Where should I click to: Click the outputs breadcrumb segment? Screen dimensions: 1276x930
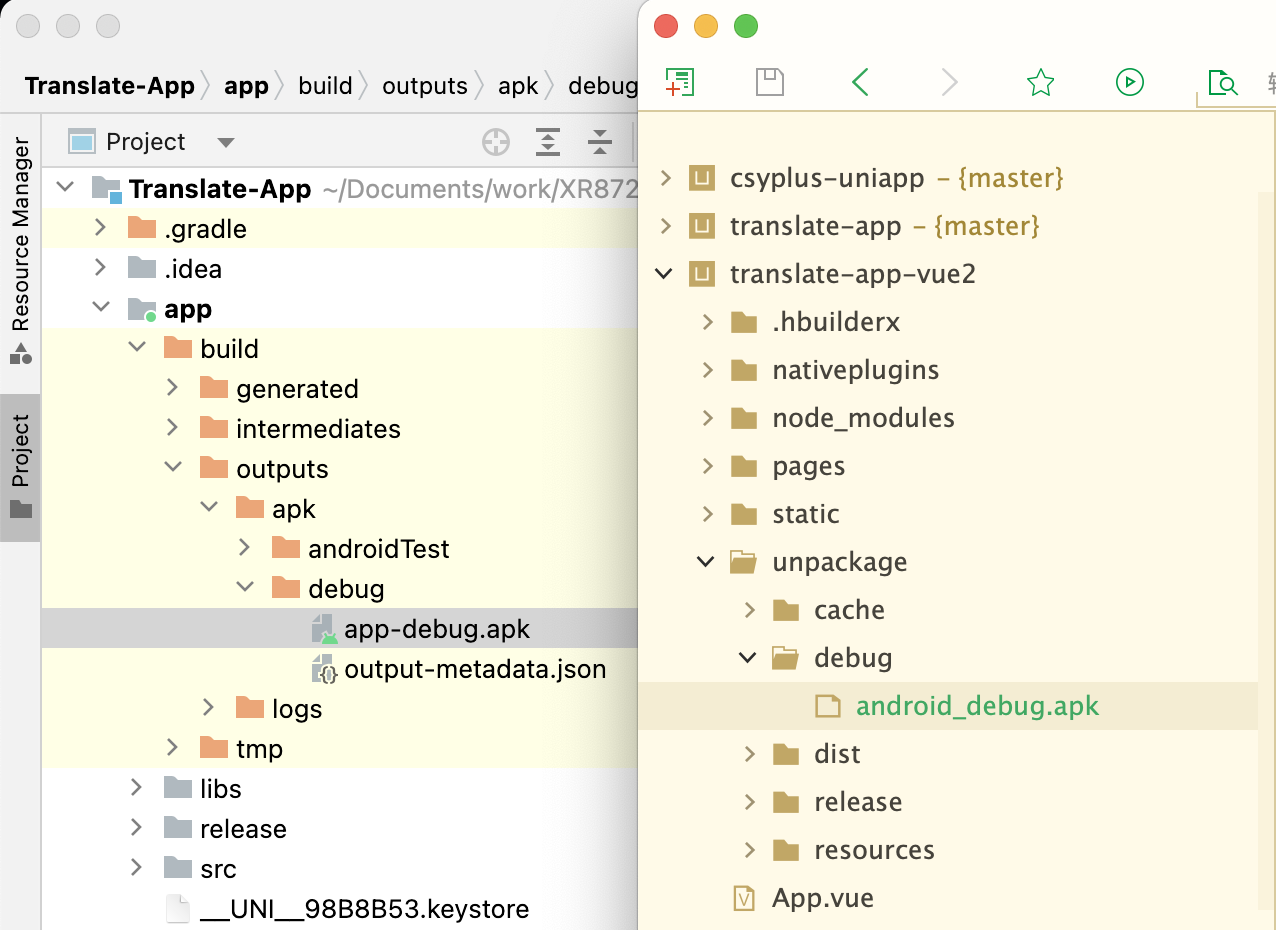click(x=425, y=86)
